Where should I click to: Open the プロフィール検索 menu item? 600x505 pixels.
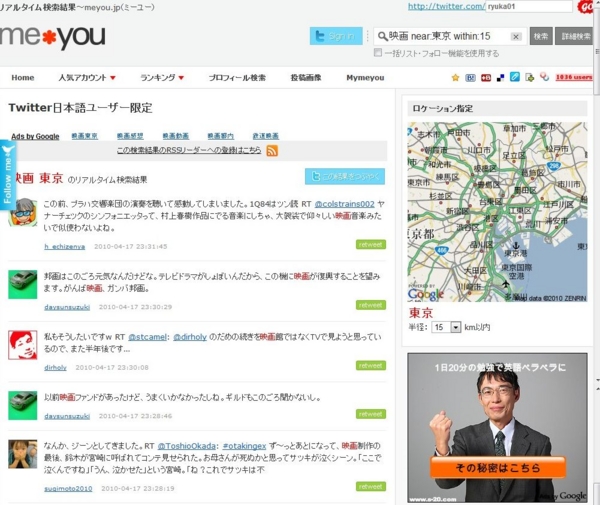237,78
